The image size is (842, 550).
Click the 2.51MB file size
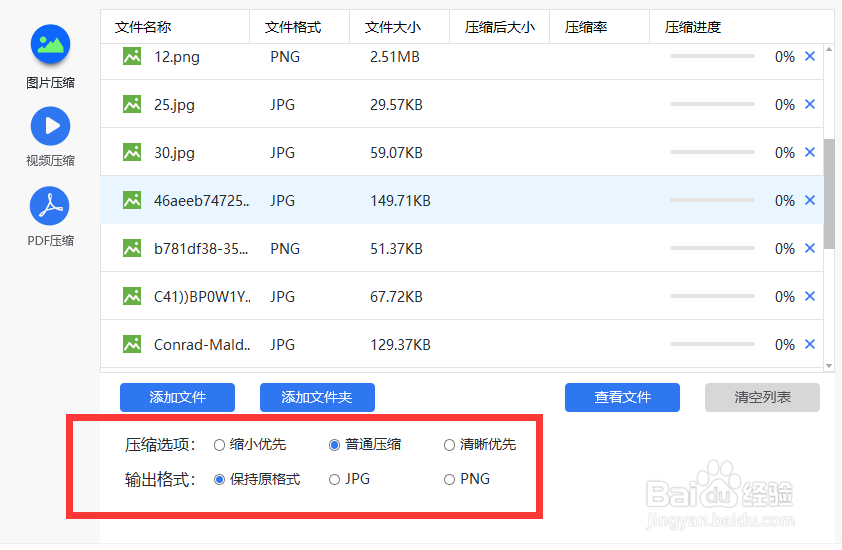(395, 56)
